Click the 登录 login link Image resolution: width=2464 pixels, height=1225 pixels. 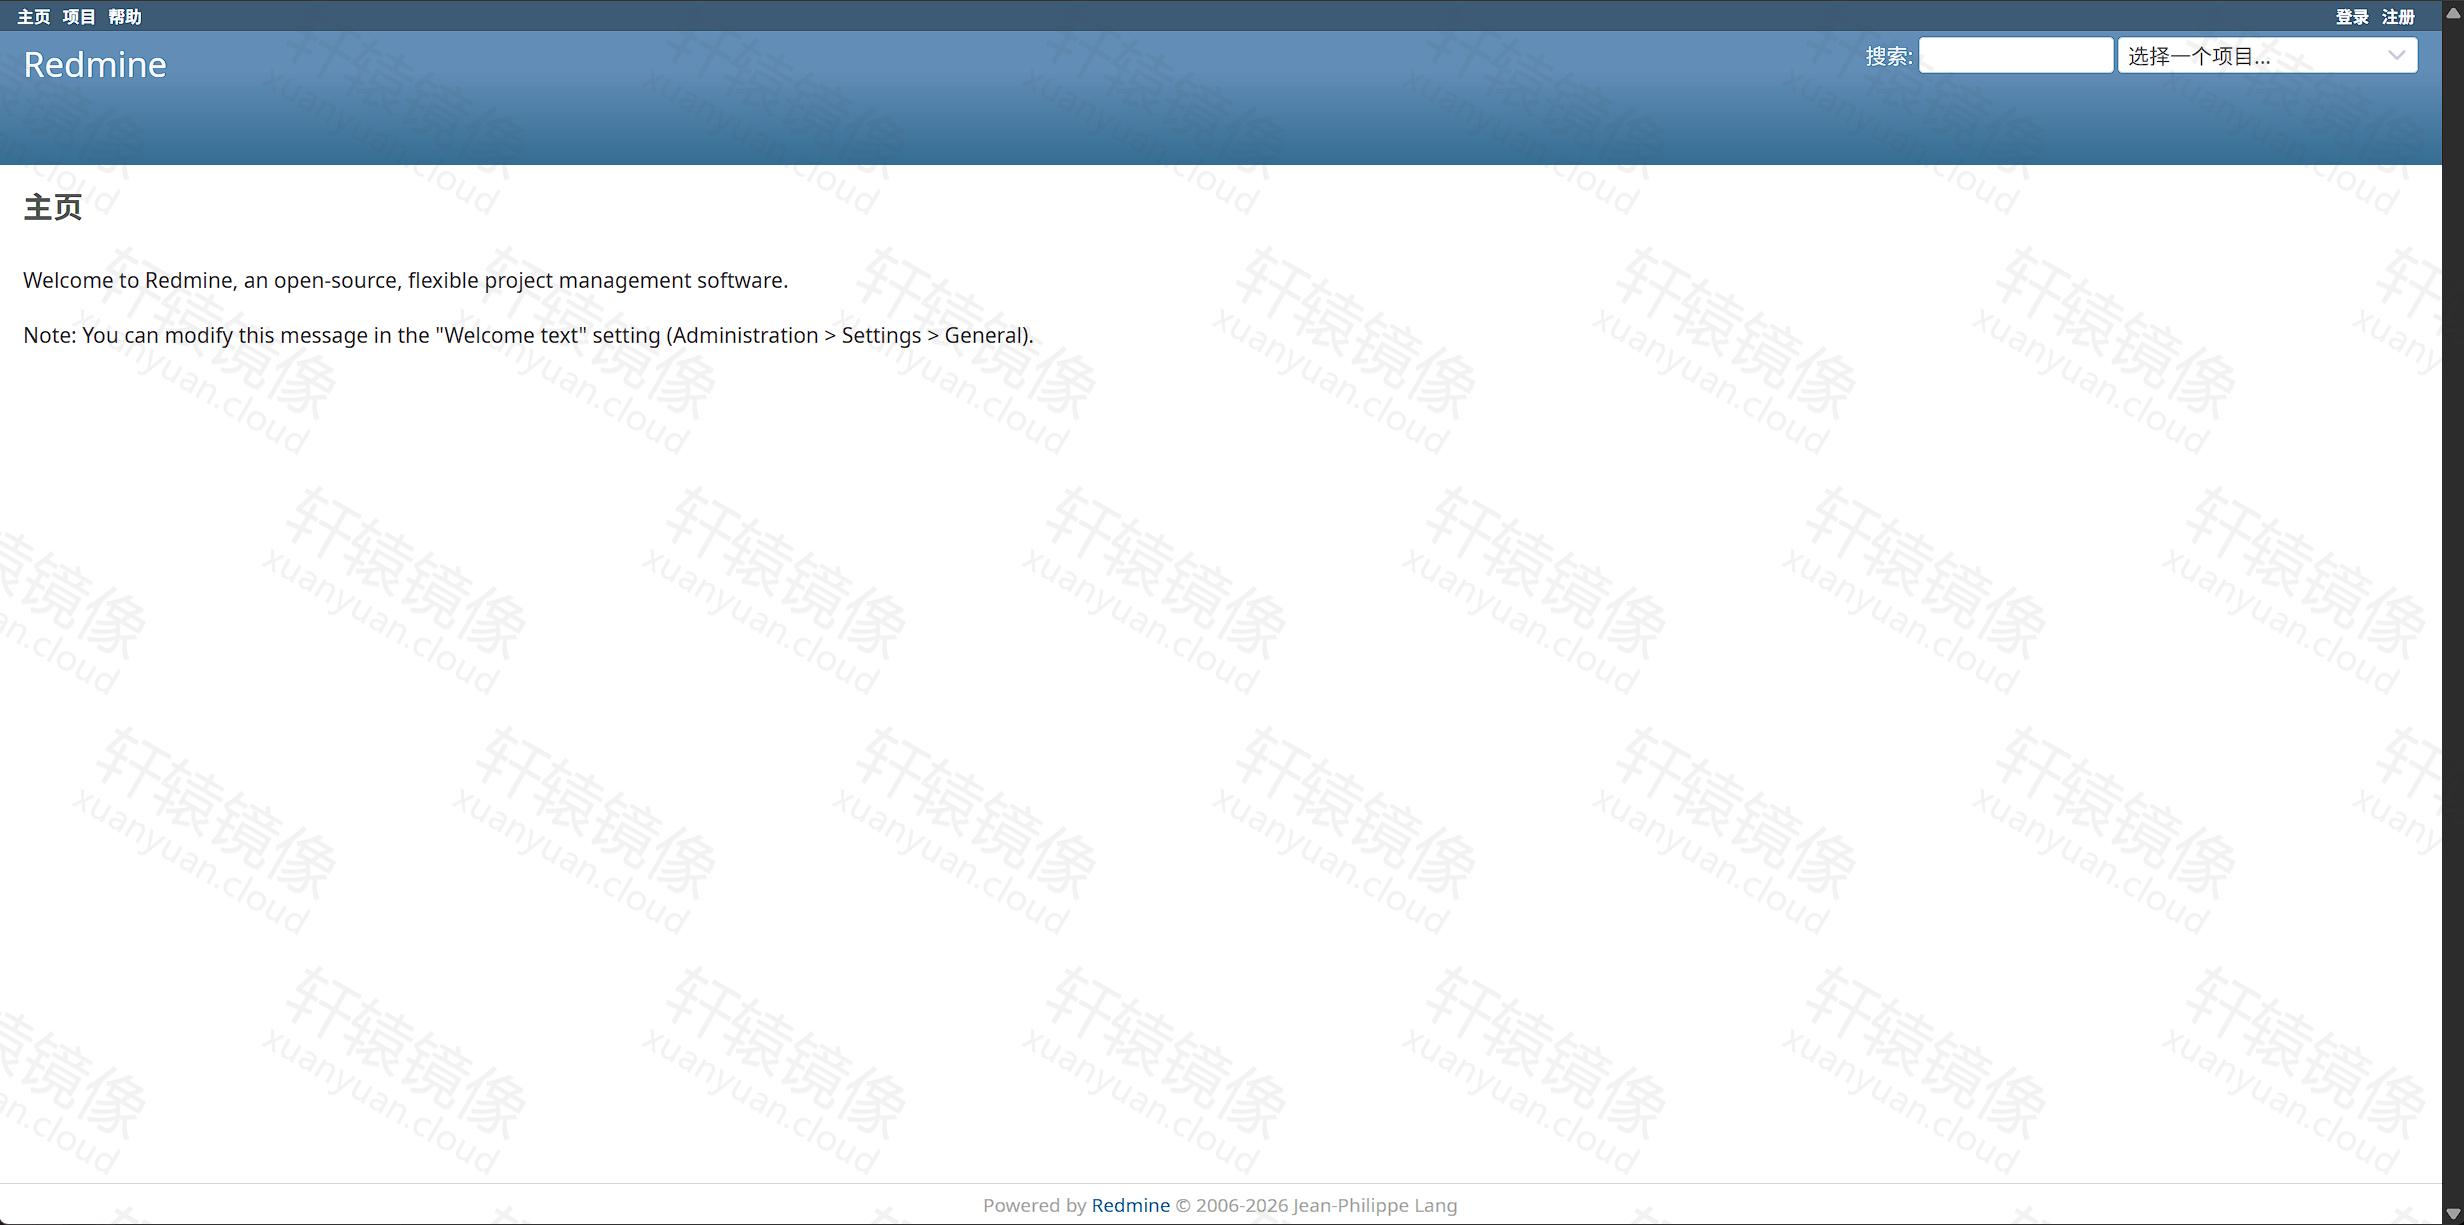tap(2352, 16)
